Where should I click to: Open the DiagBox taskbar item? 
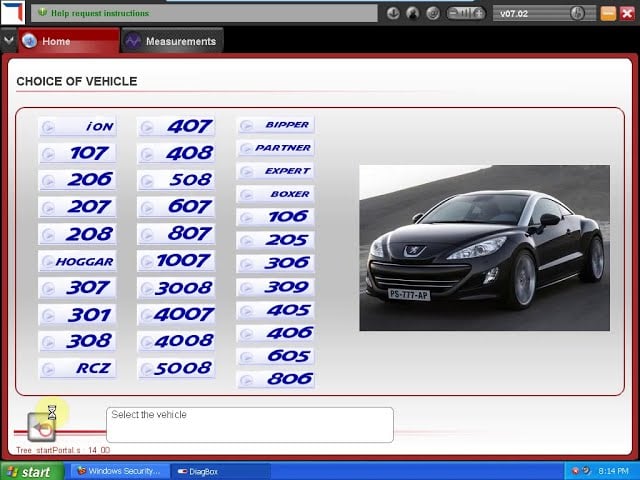(220, 471)
